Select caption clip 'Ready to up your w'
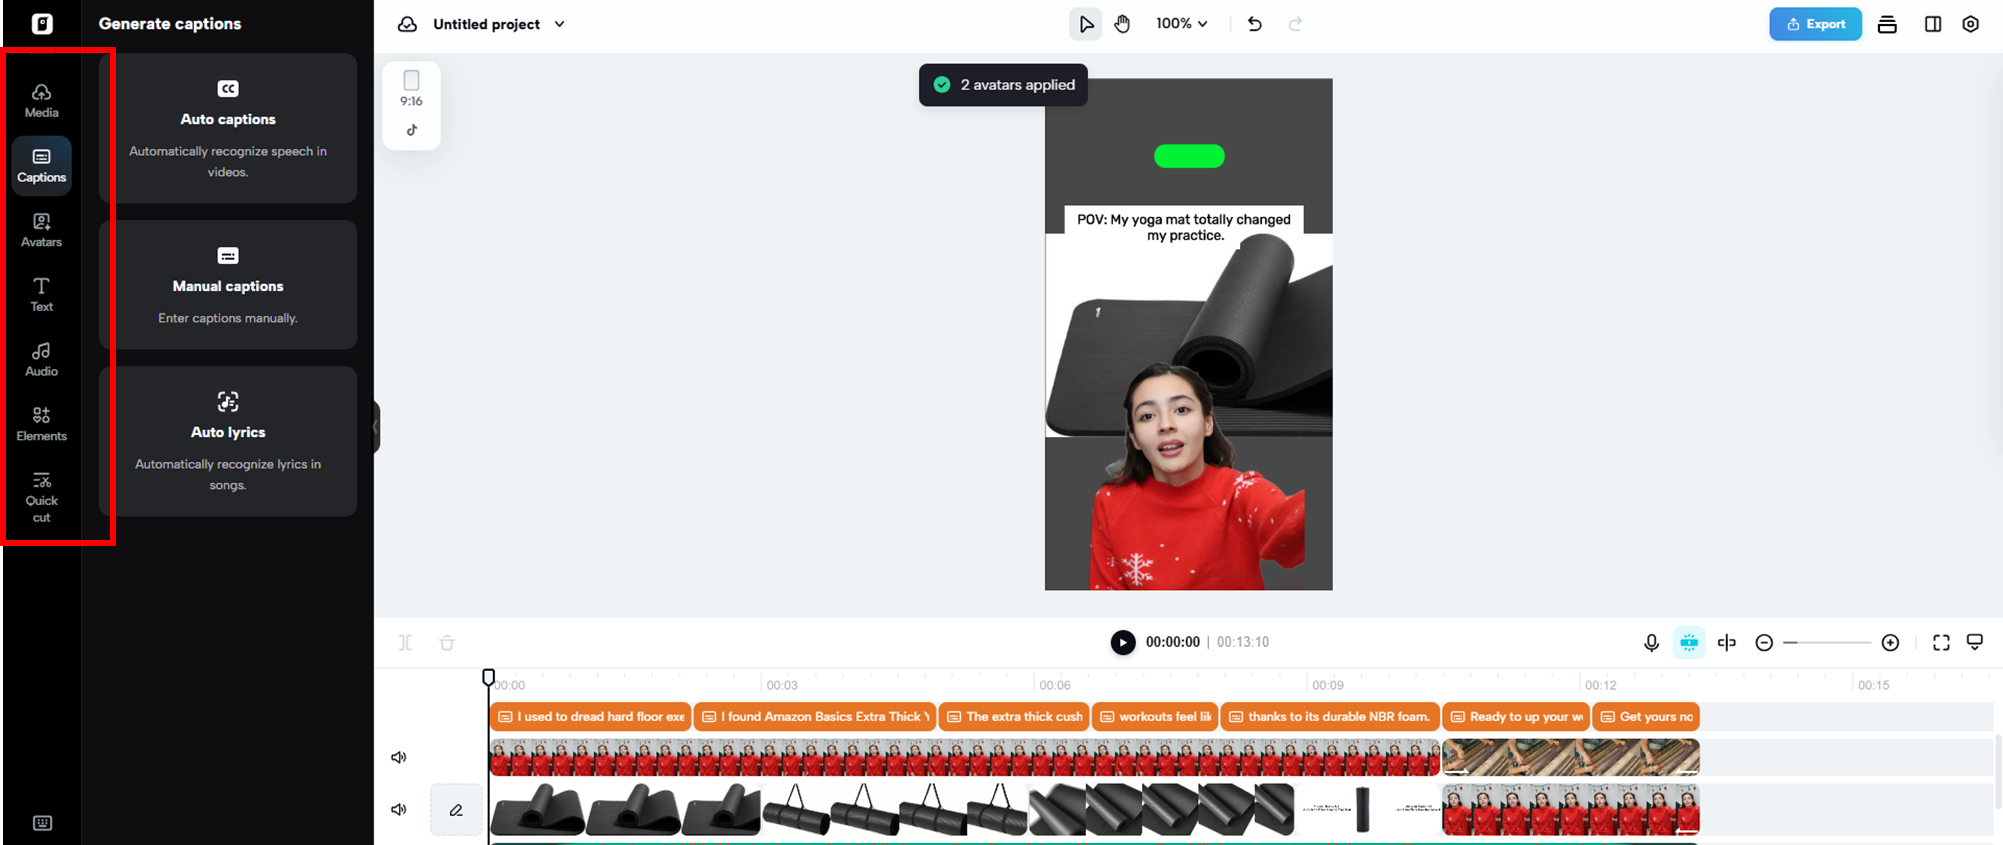2003x845 pixels. [1516, 717]
